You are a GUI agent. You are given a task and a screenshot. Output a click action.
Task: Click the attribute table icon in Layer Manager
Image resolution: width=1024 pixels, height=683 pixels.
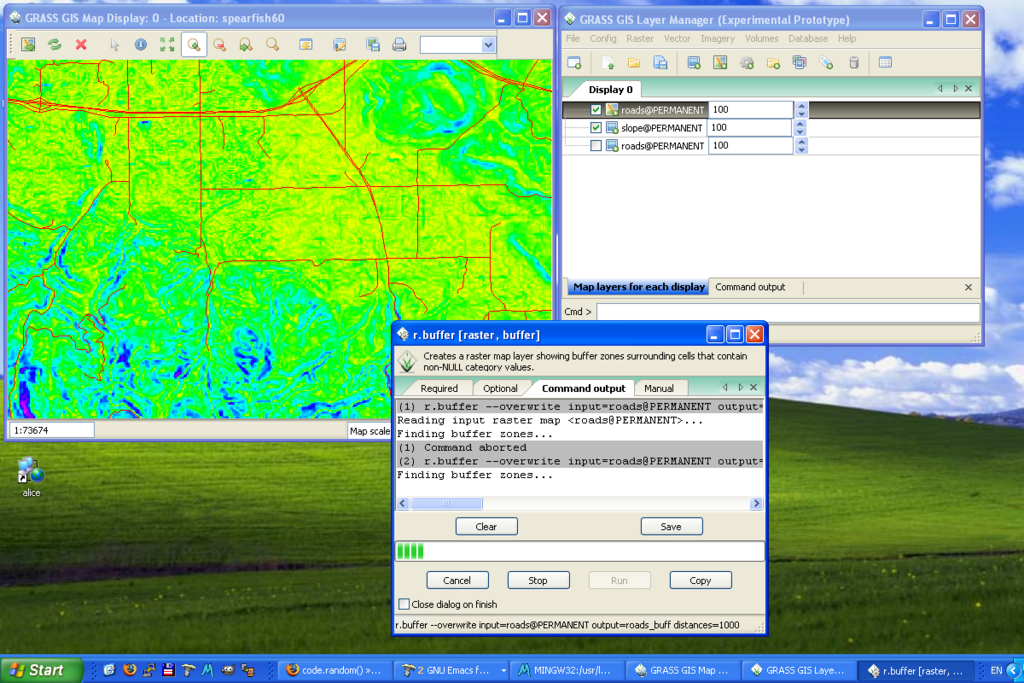tap(886, 63)
